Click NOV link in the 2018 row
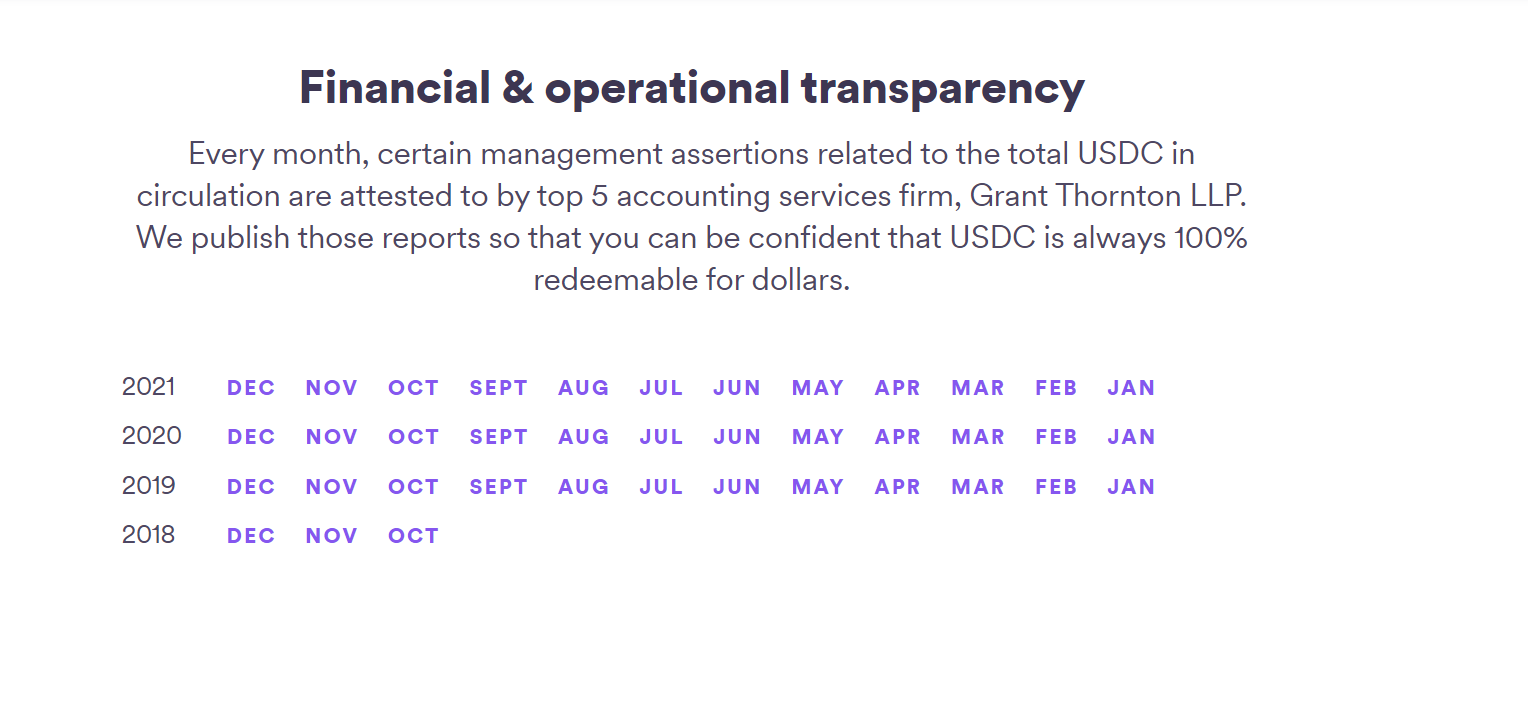 332,536
